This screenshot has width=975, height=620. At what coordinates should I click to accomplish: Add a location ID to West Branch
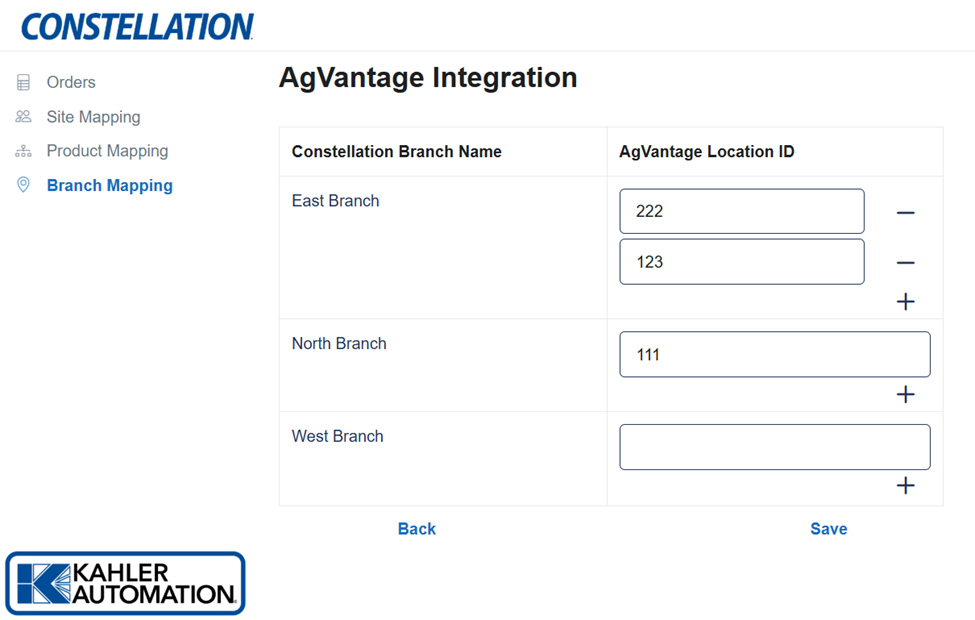pyautogui.click(x=905, y=486)
